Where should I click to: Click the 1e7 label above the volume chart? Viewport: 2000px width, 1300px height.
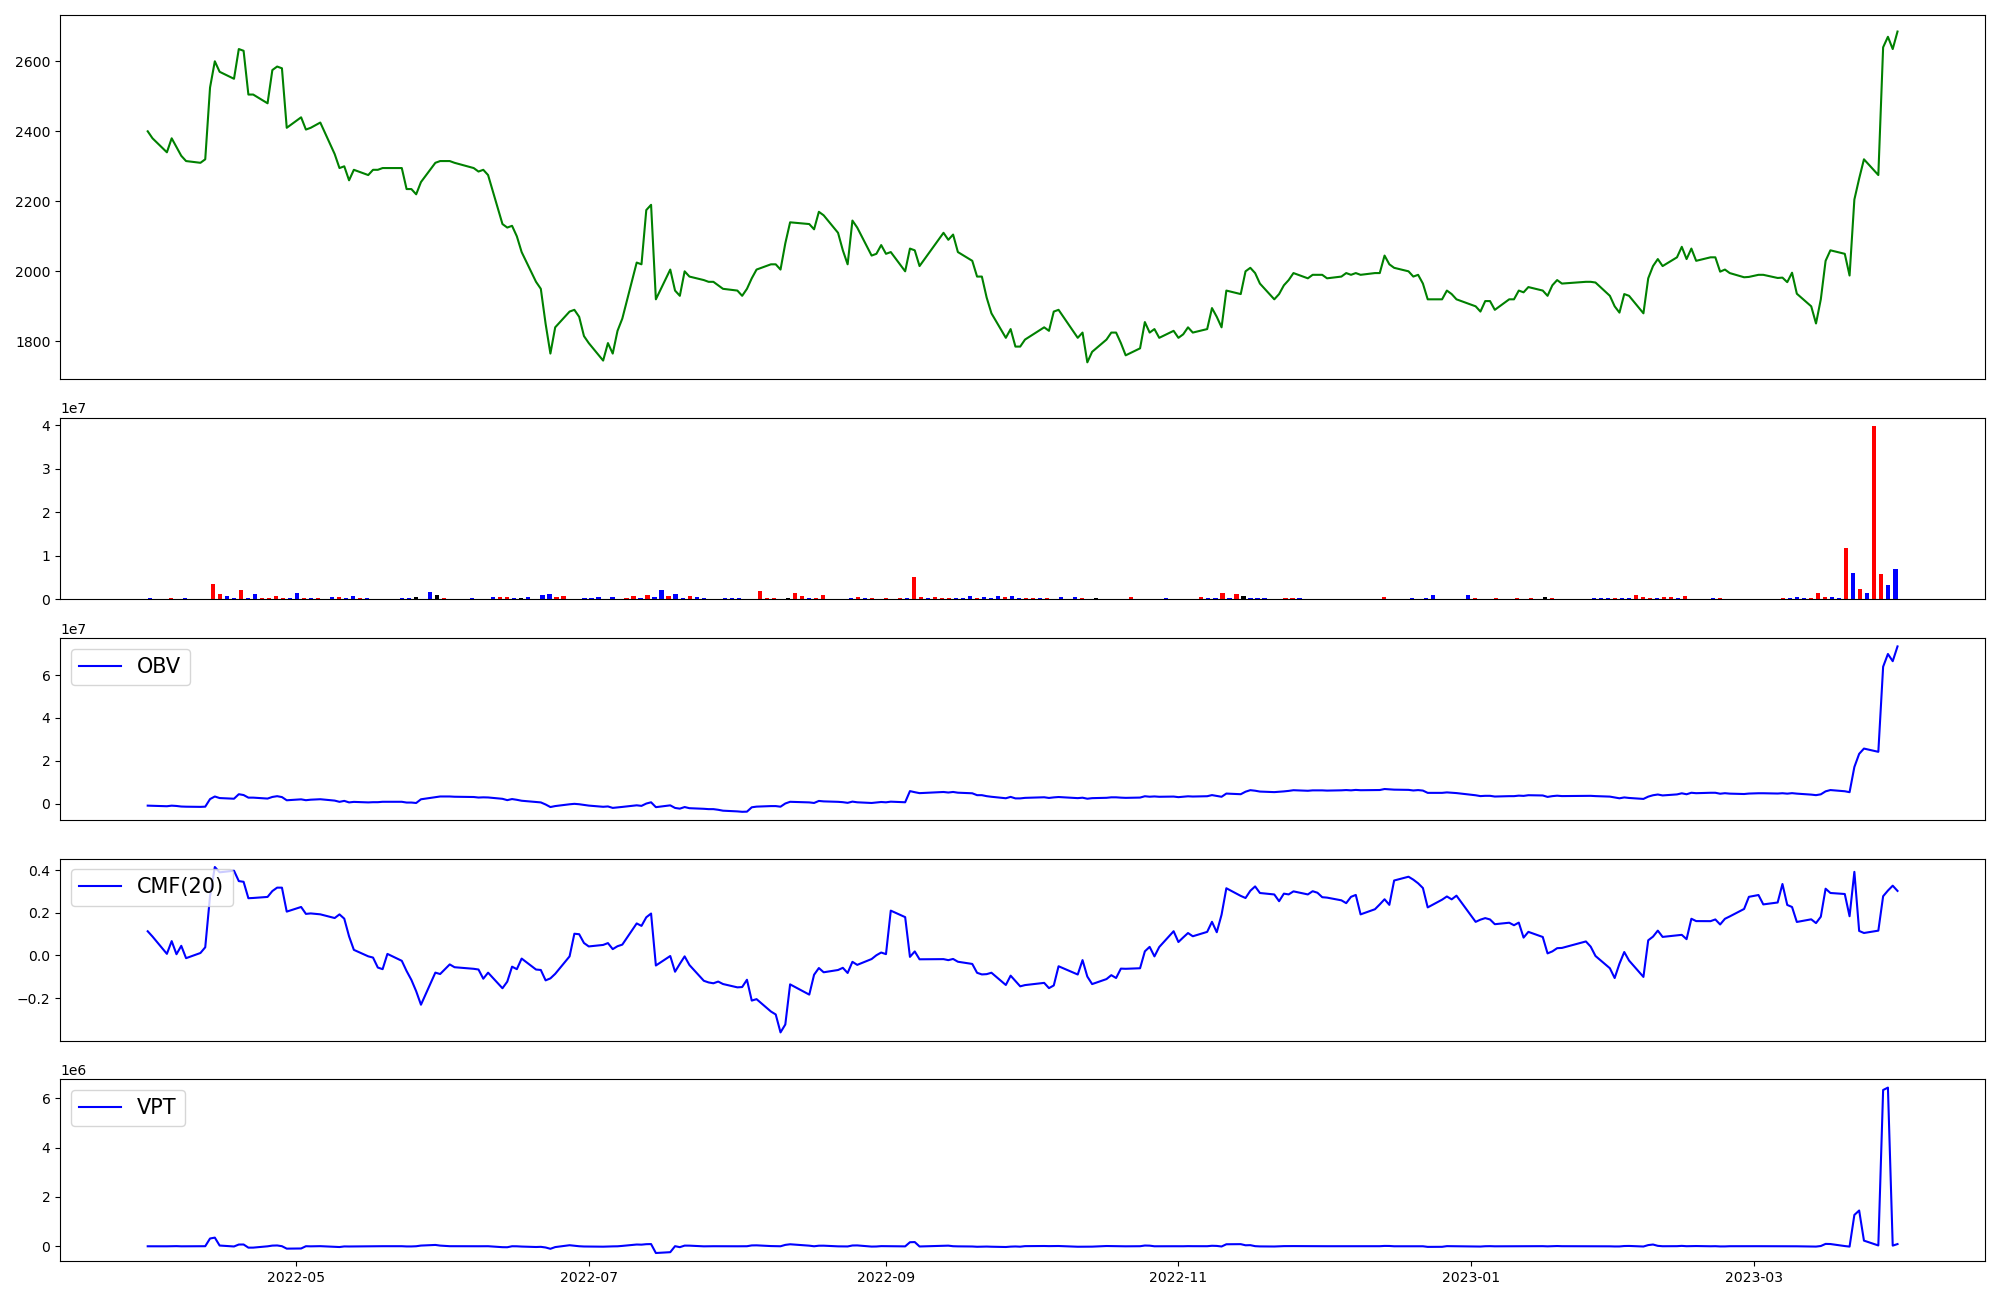(73, 408)
